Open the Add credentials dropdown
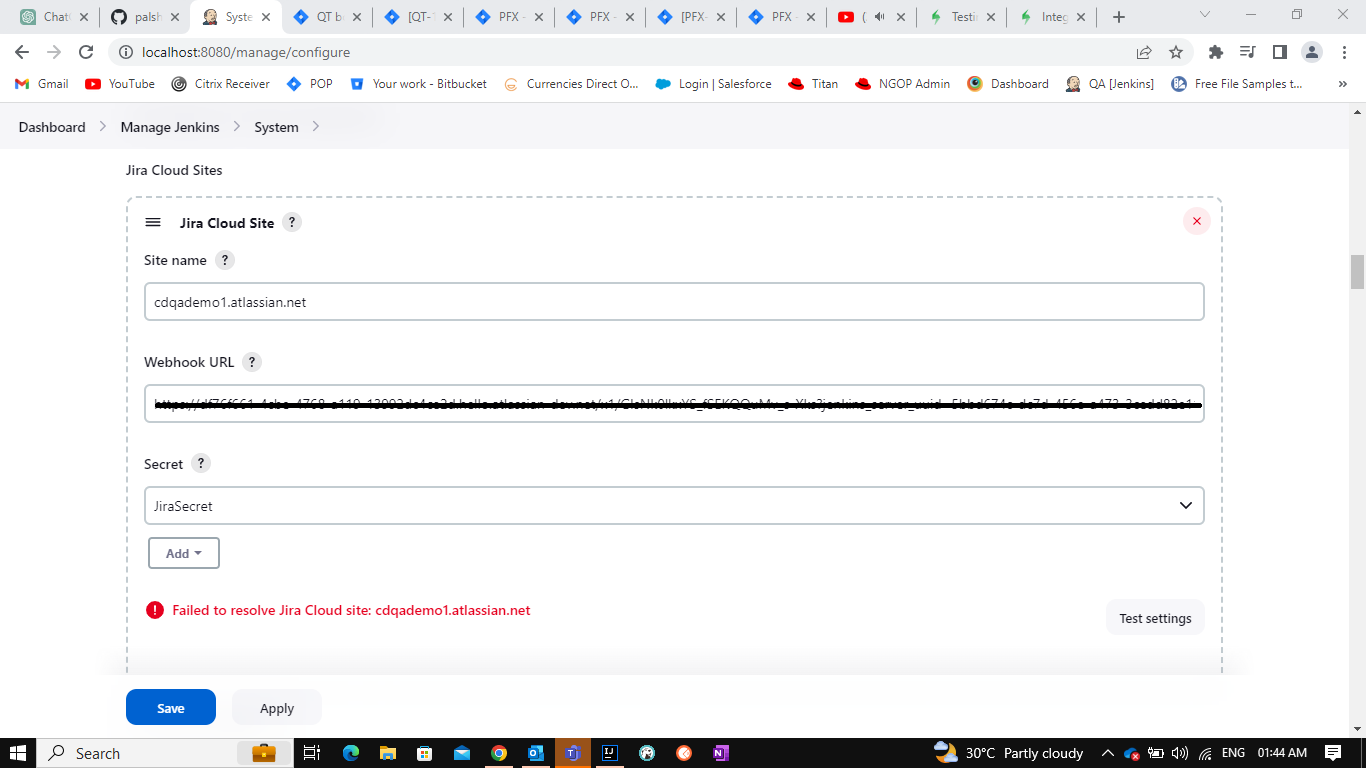 (x=183, y=552)
